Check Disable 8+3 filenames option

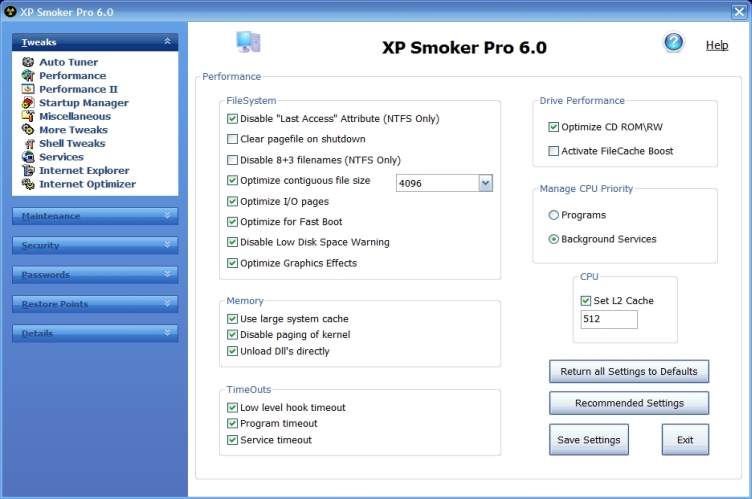coord(232,160)
